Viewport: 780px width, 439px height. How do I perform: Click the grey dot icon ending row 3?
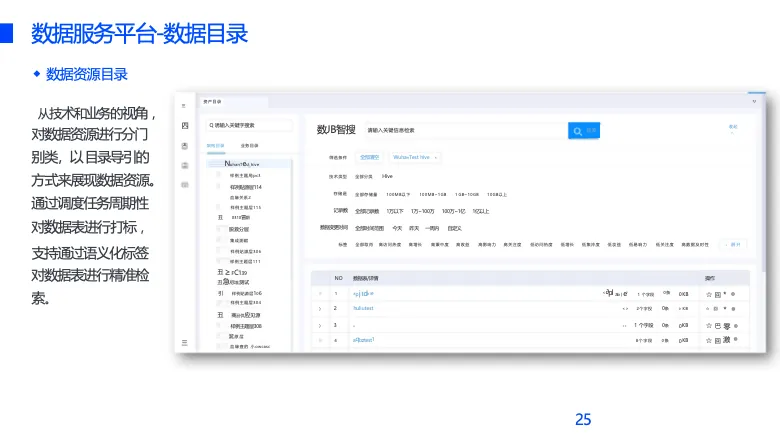coord(736,326)
